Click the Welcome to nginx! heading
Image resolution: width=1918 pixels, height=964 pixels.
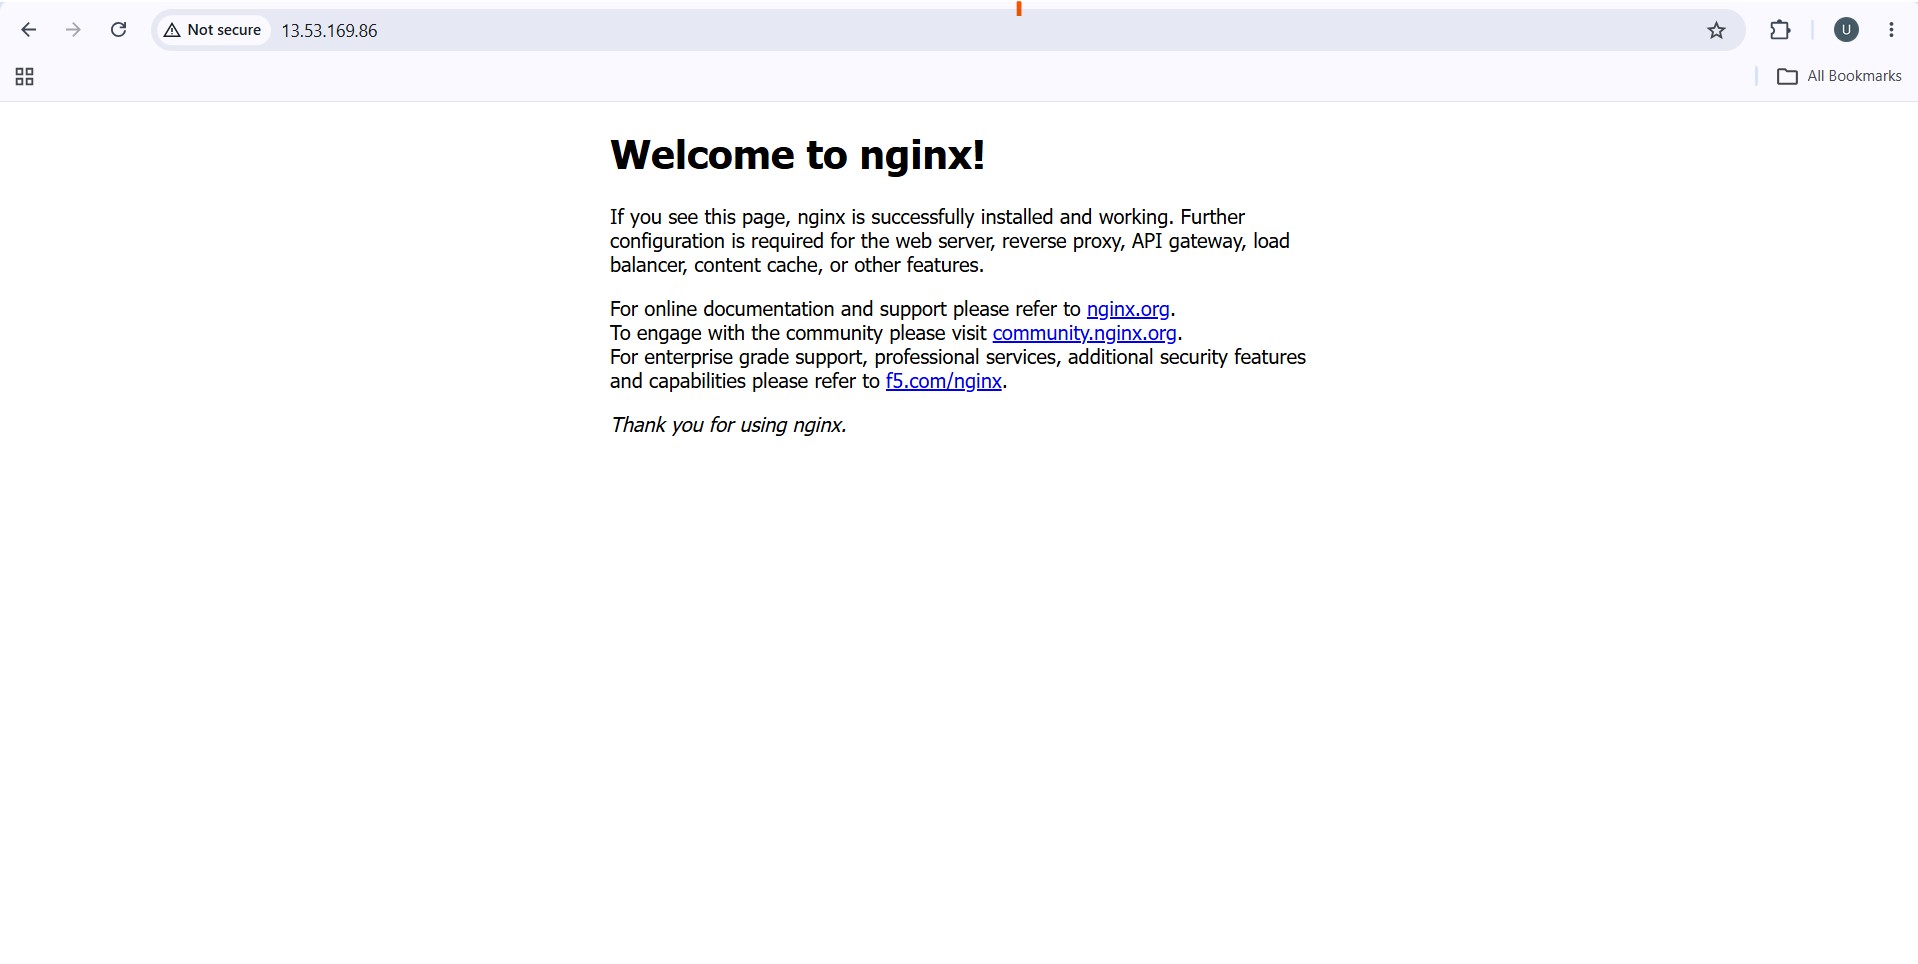pos(797,155)
